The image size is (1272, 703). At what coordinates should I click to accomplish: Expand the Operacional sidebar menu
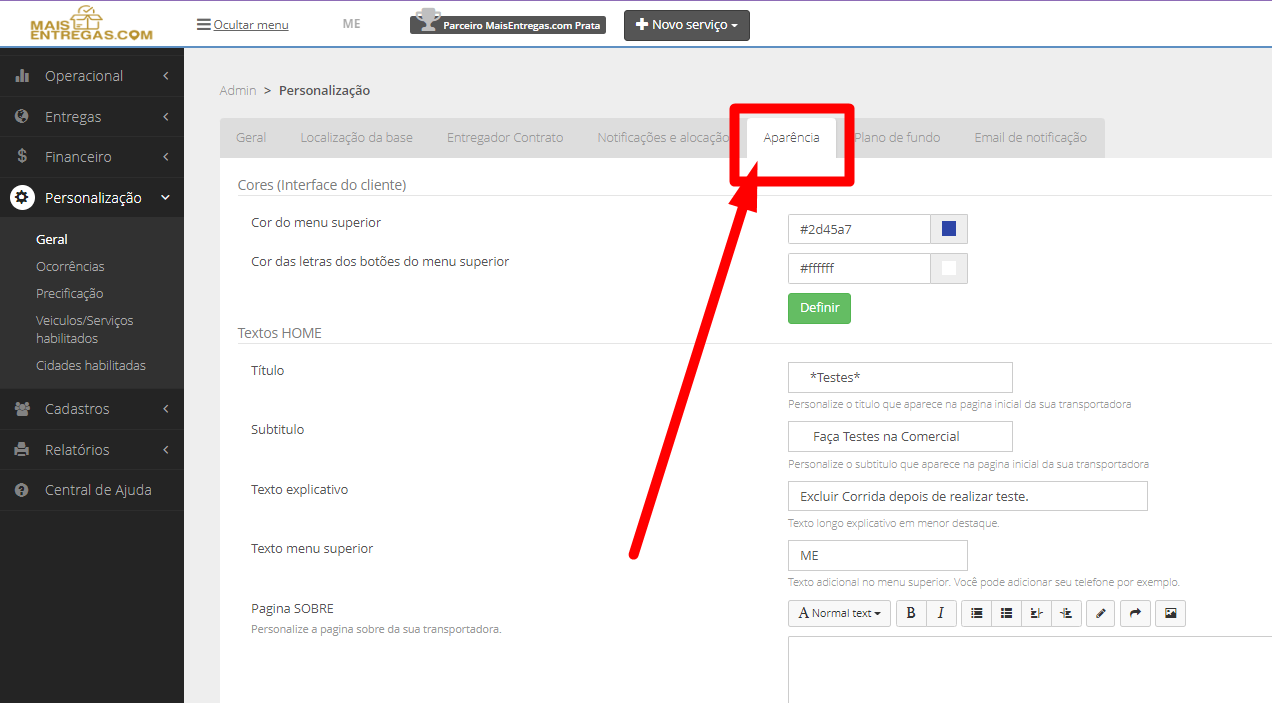92,76
